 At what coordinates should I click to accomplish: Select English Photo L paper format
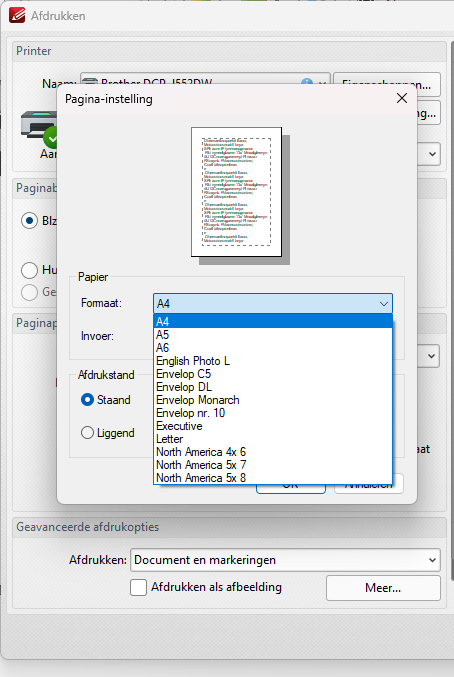[x=273, y=361]
